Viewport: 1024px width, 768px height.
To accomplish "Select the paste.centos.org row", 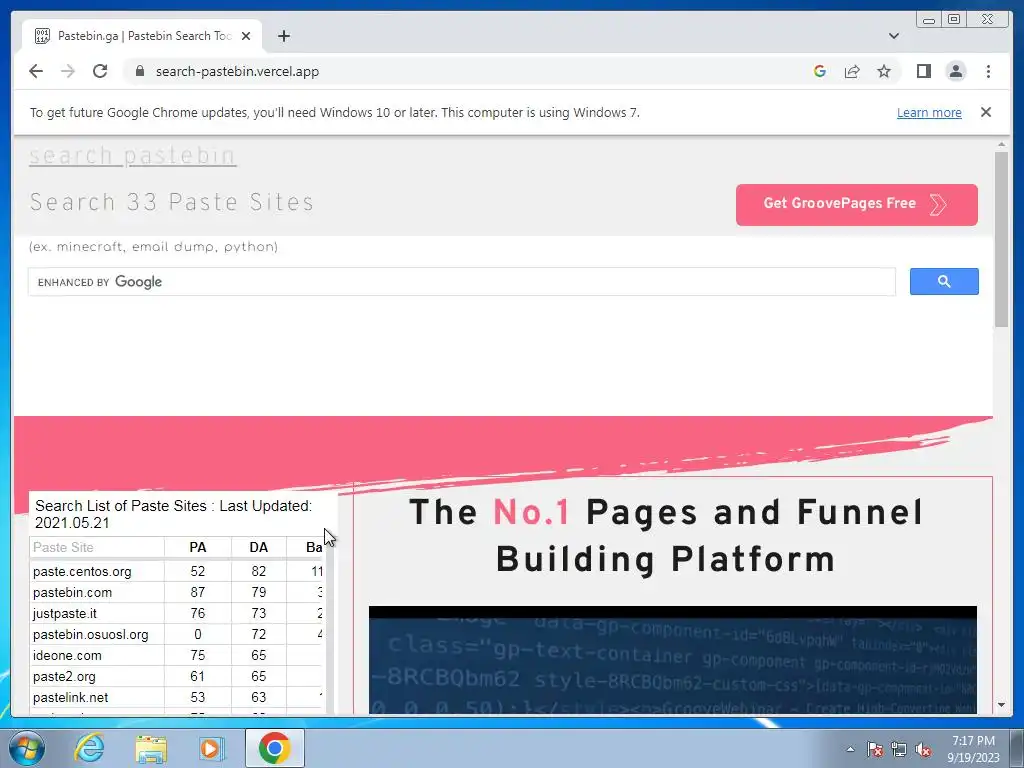I will pos(176,571).
